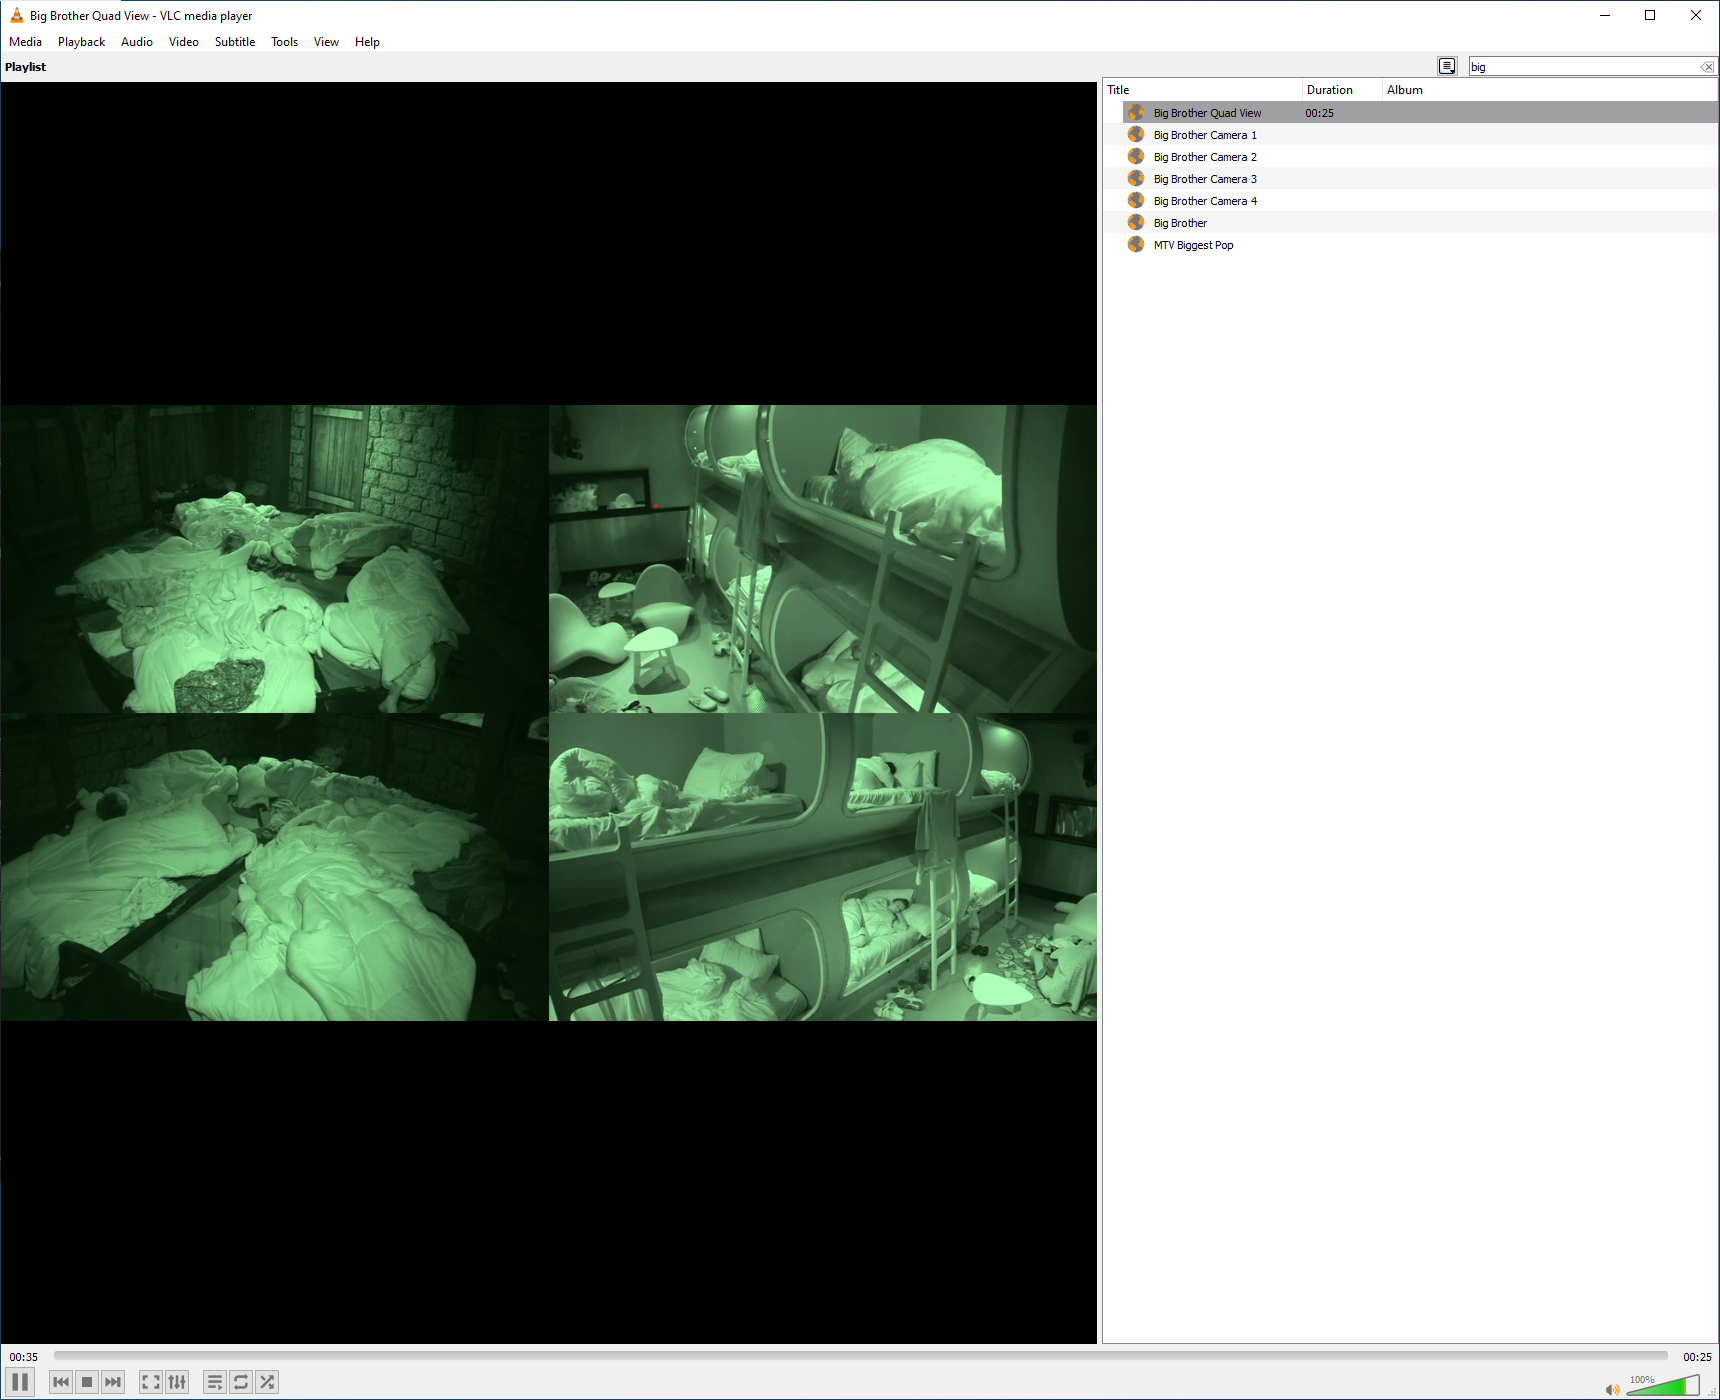Maximize the VLC window
This screenshot has width=1720, height=1400.
(1650, 15)
